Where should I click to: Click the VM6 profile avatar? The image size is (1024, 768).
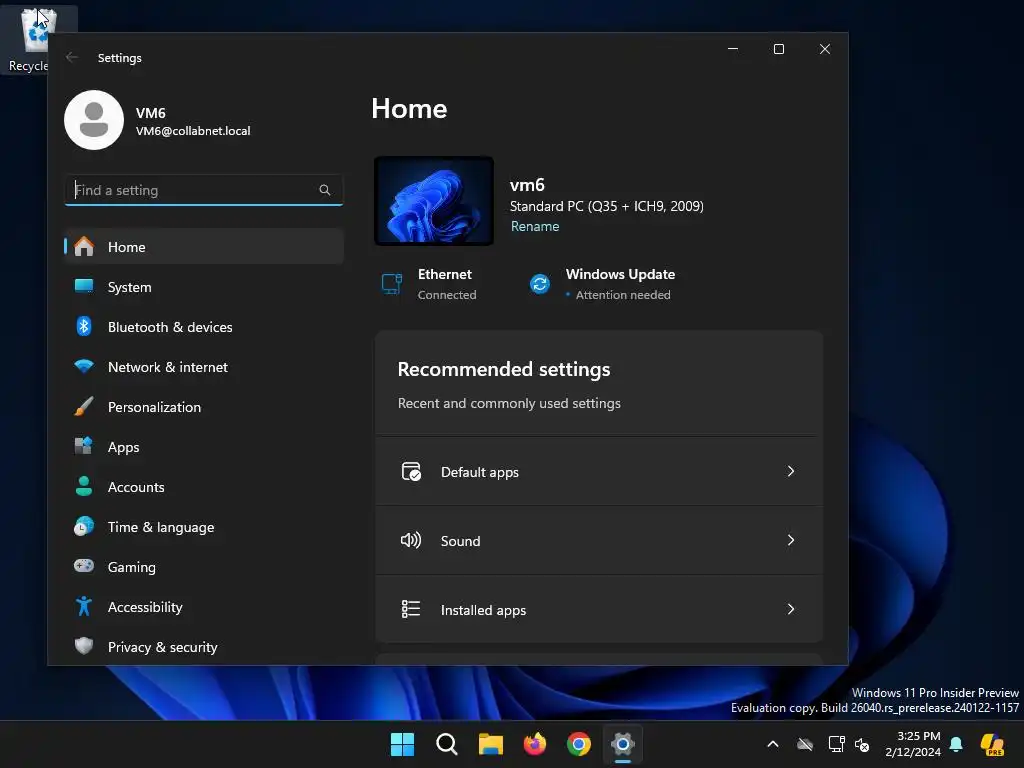[94, 120]
